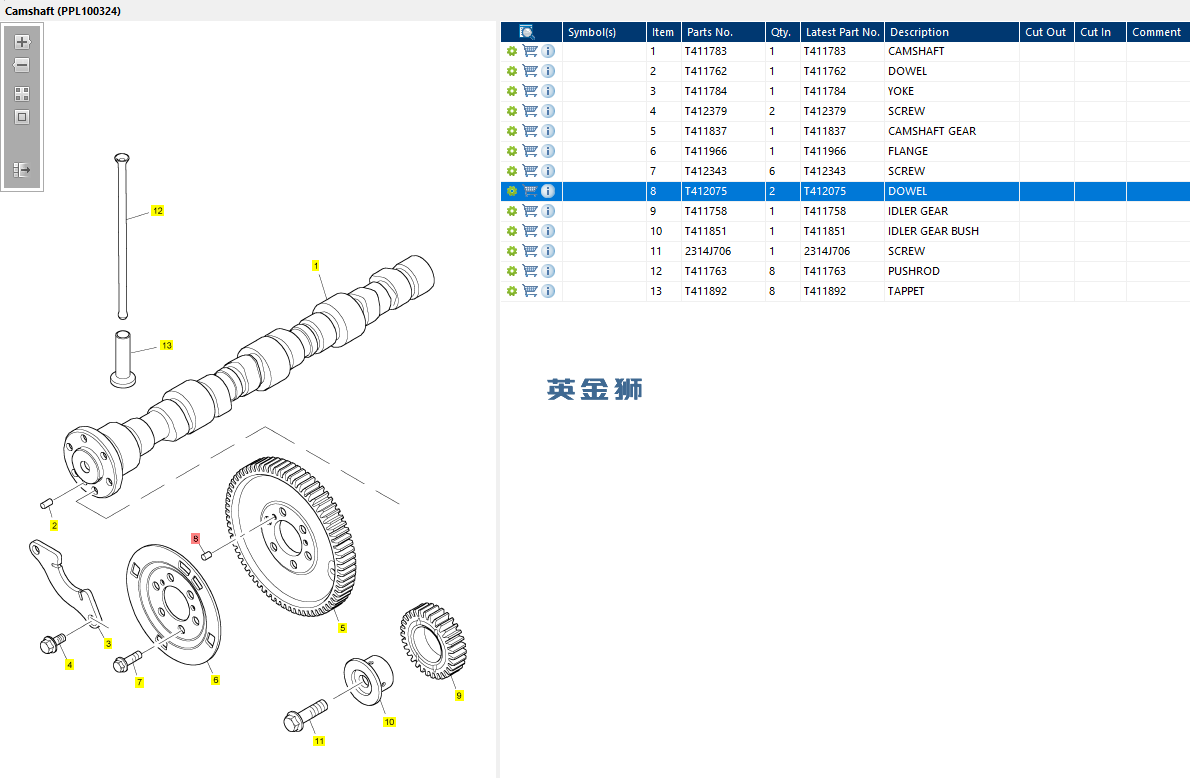The height and width of the screenshot is (778, 1190).
Task: Add FLANGE T411966 to cart
Action: 530,151
